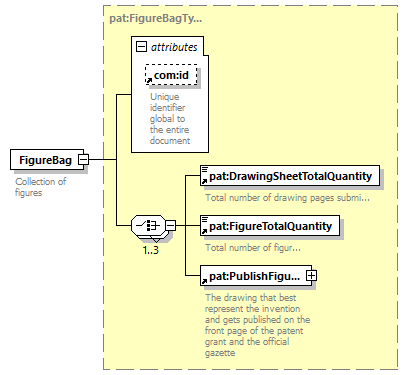Select the pat:PublishFigu... element box
This screenshot has height=375, width=408.
coord(256,276)
